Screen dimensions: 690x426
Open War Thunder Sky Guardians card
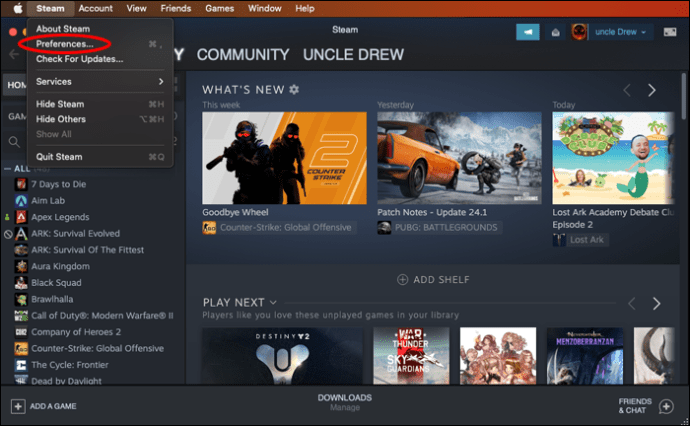tap(411, 356)
